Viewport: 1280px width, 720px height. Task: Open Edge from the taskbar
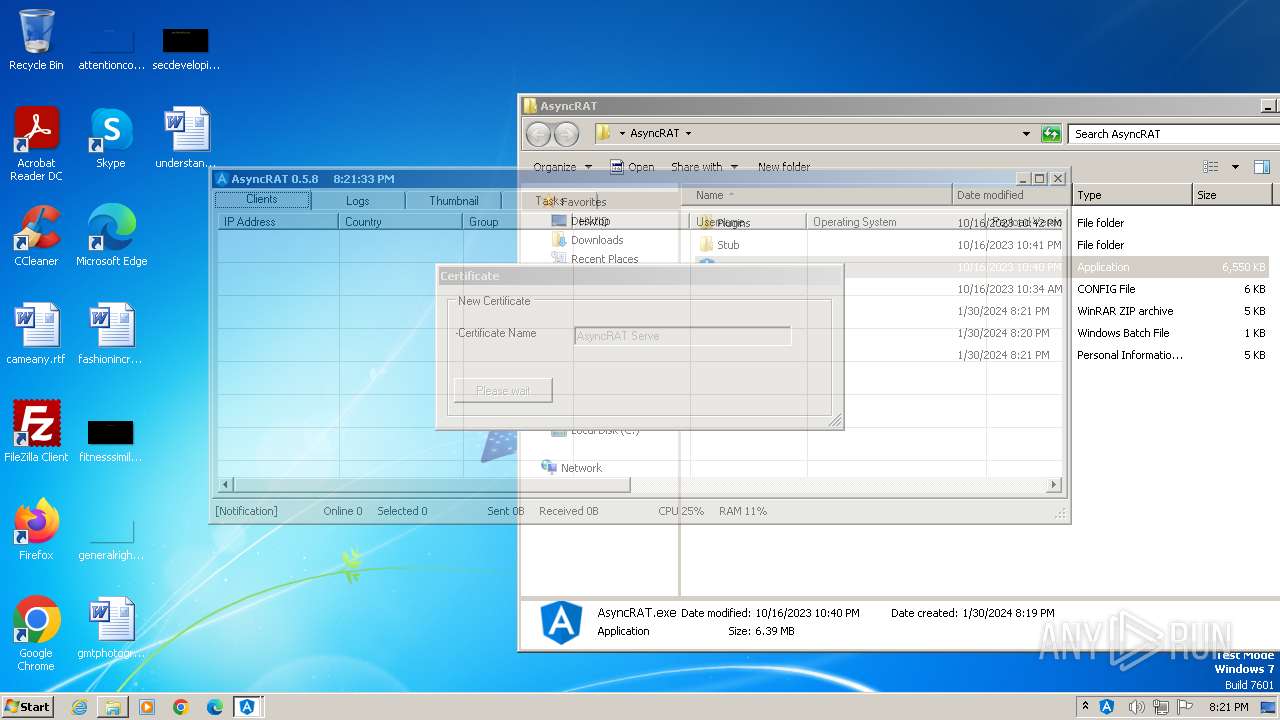tap(215, 707)
